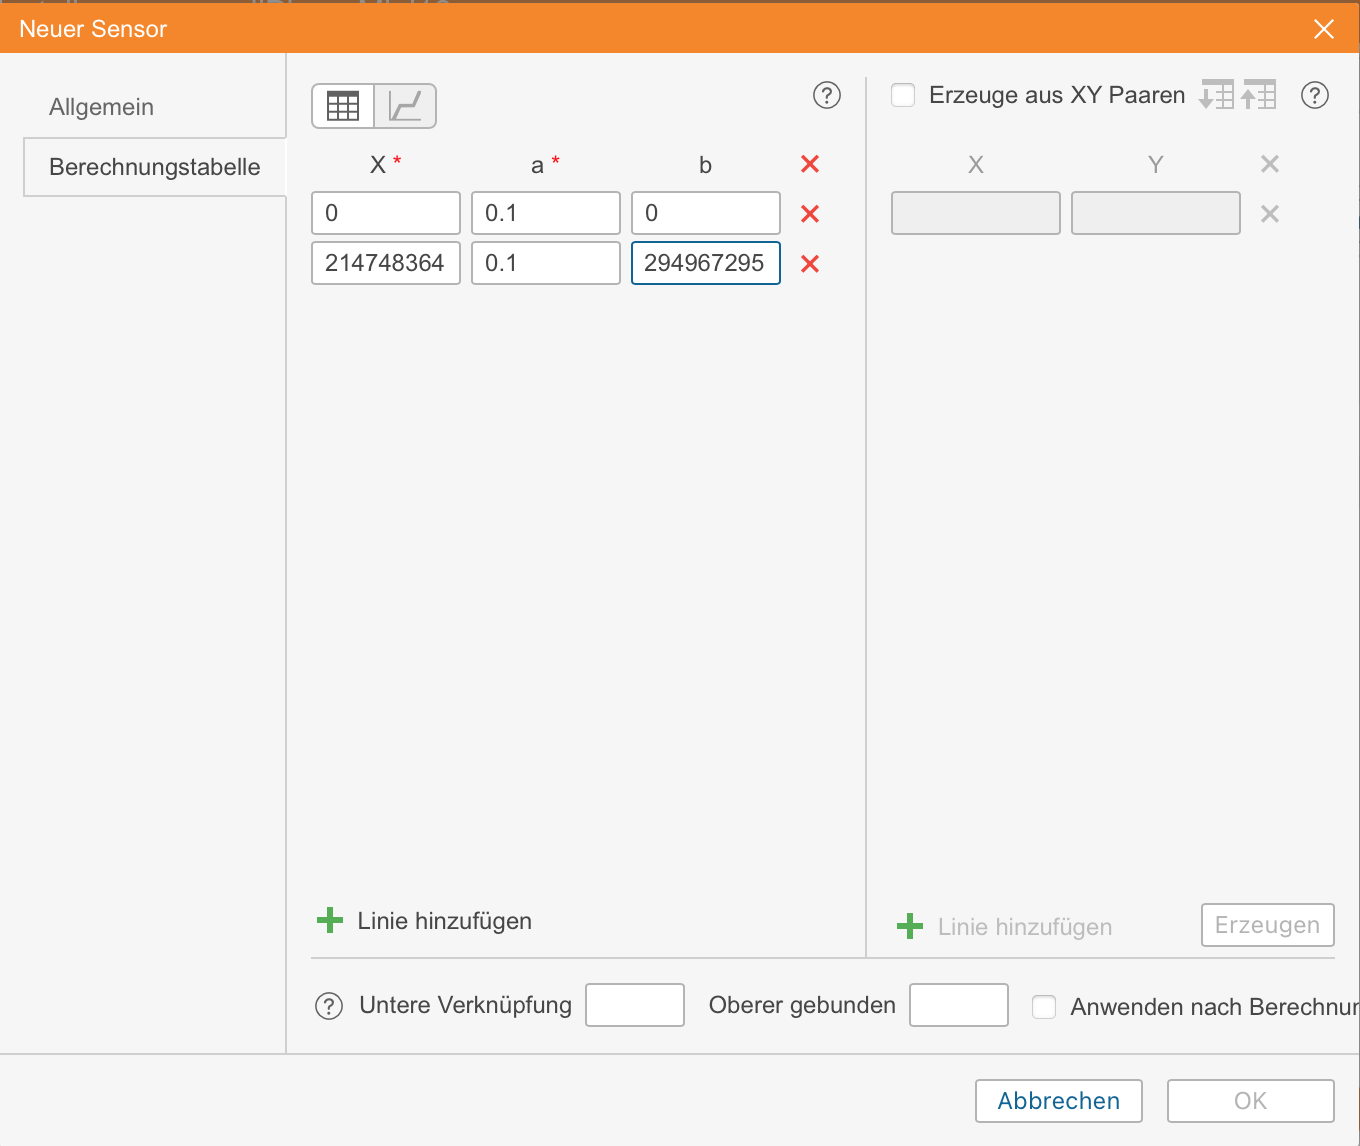Click b field containing 294967295
Image resolution: width=1360 pixels, height=1146 pixels.
point(705,264)
